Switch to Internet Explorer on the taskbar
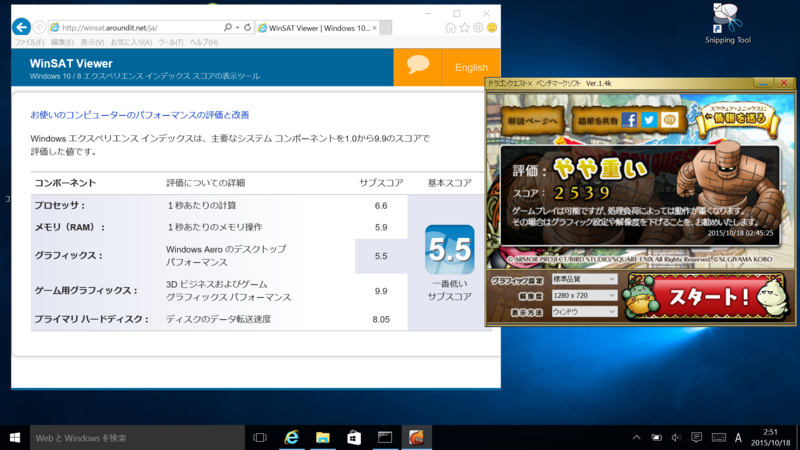Screen dimensions: 800x450 [291, 438]
